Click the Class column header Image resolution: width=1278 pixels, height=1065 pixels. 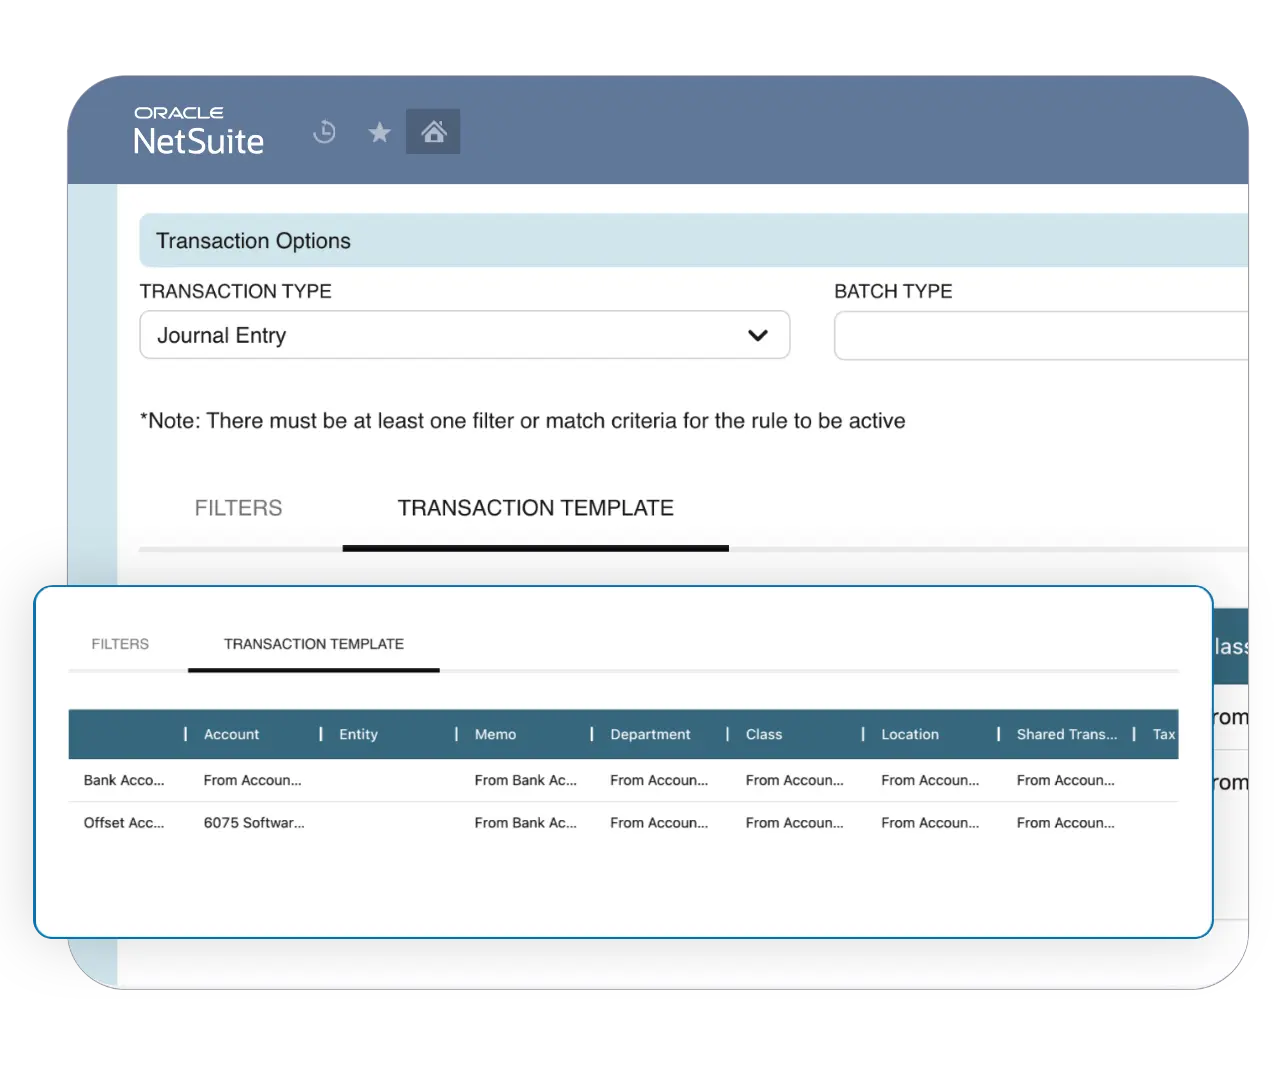[764, 734]
